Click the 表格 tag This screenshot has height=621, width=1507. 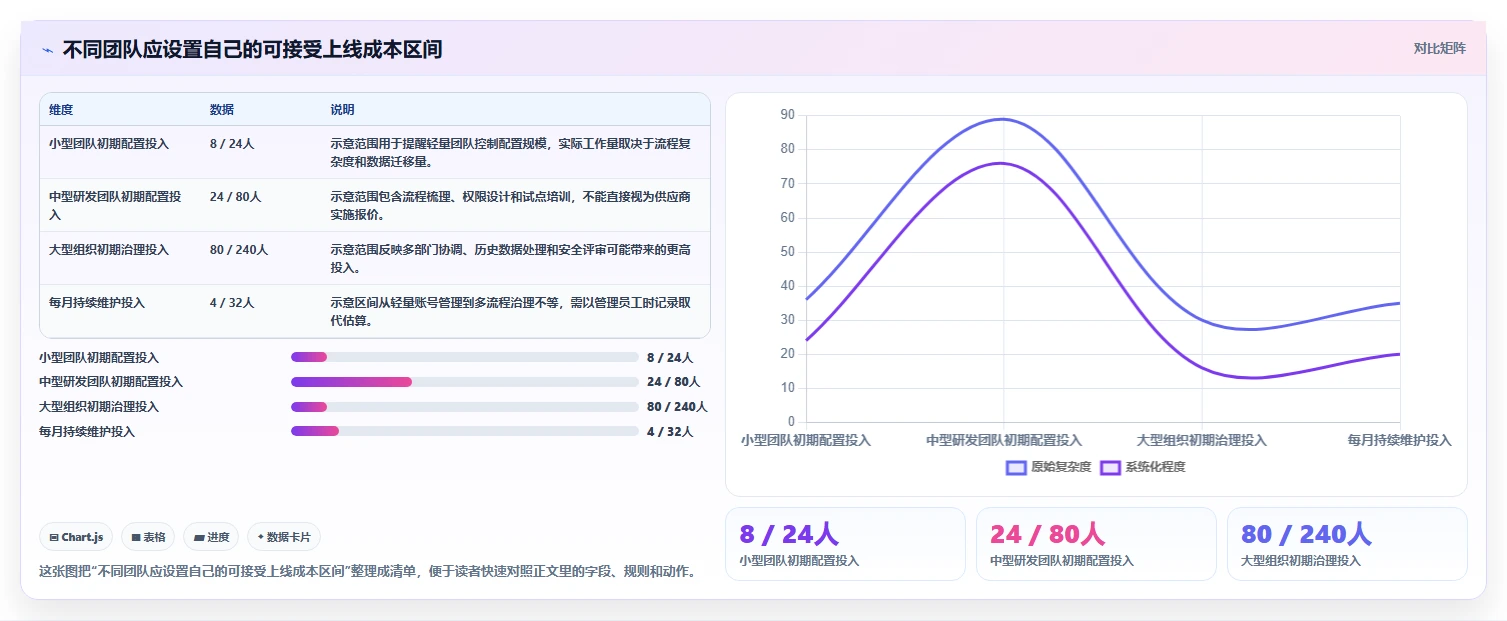click(x=148, y=537)
